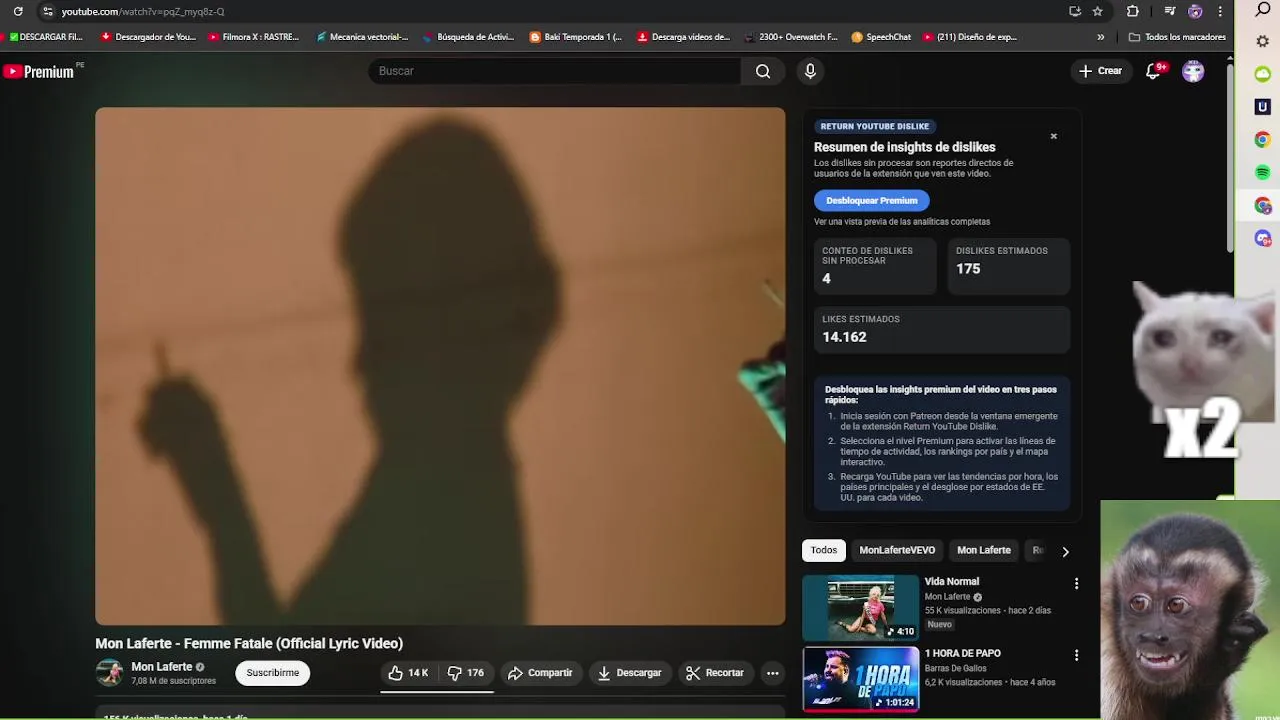1280x720 pixels.
Task: Open the Mecanica vectorial bookmark
Action: [362, 37]
